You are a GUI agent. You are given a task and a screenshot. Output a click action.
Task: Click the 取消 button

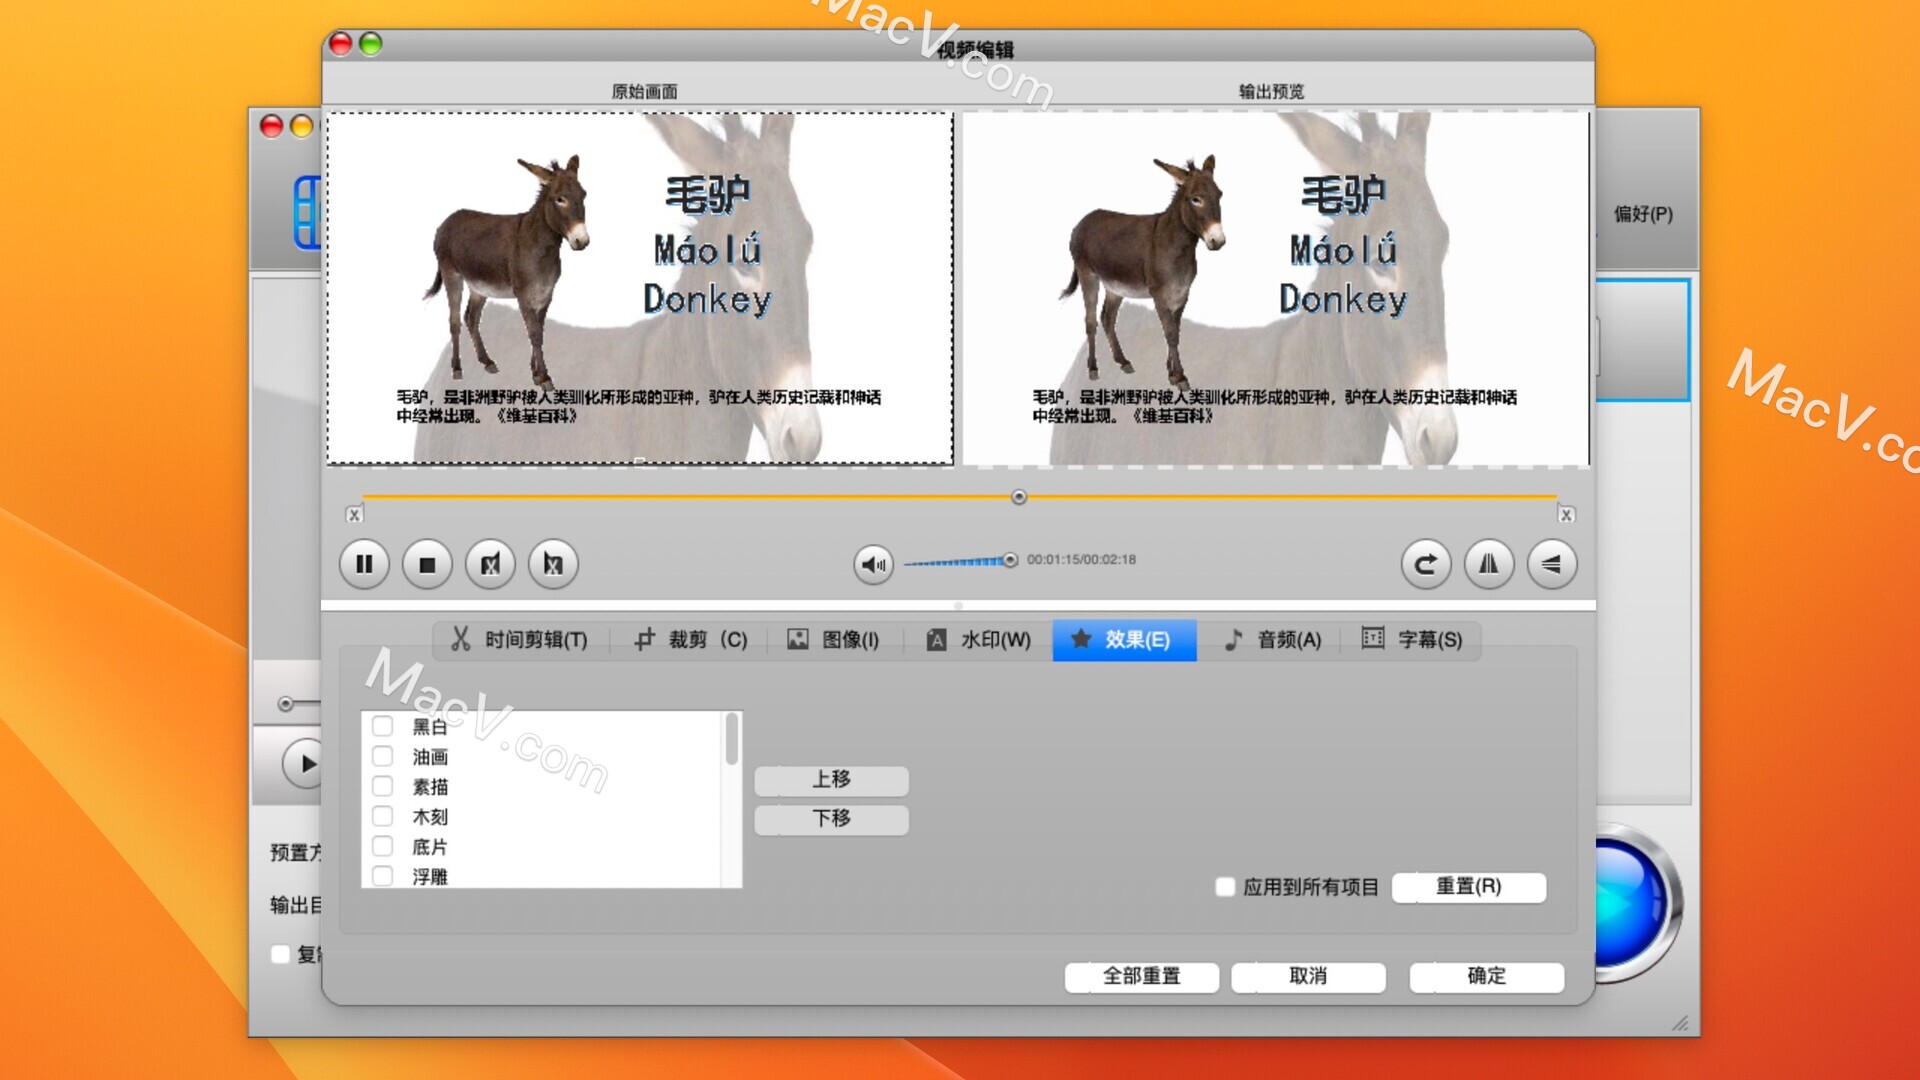[1308, 977]
